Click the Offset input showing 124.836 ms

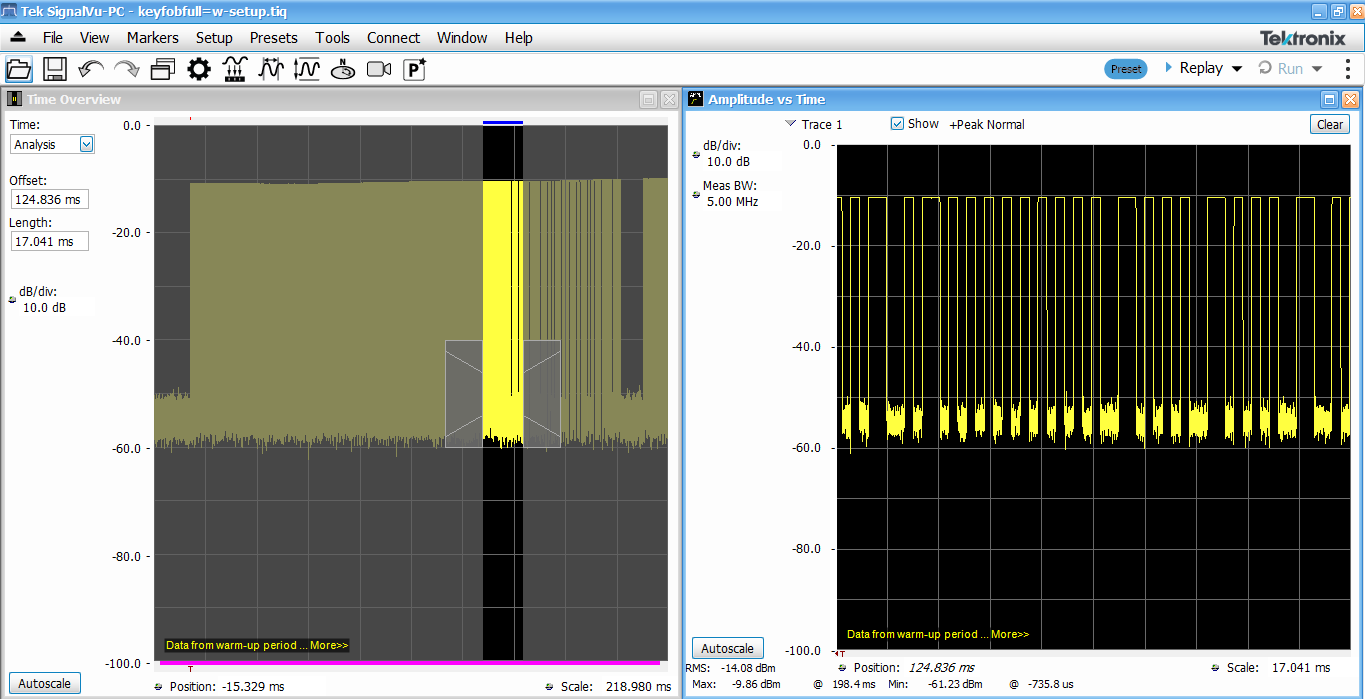point(49,199)
